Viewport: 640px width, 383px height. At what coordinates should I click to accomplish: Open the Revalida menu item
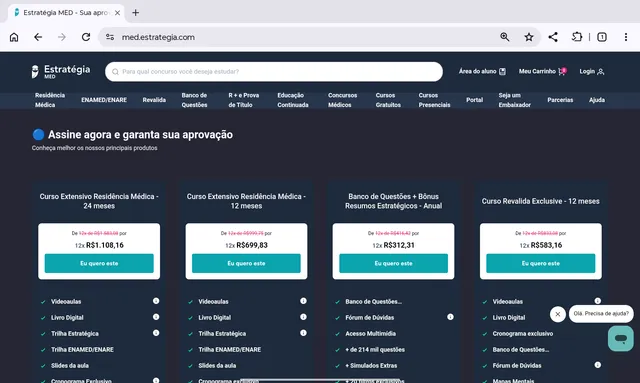coord(154,100)
